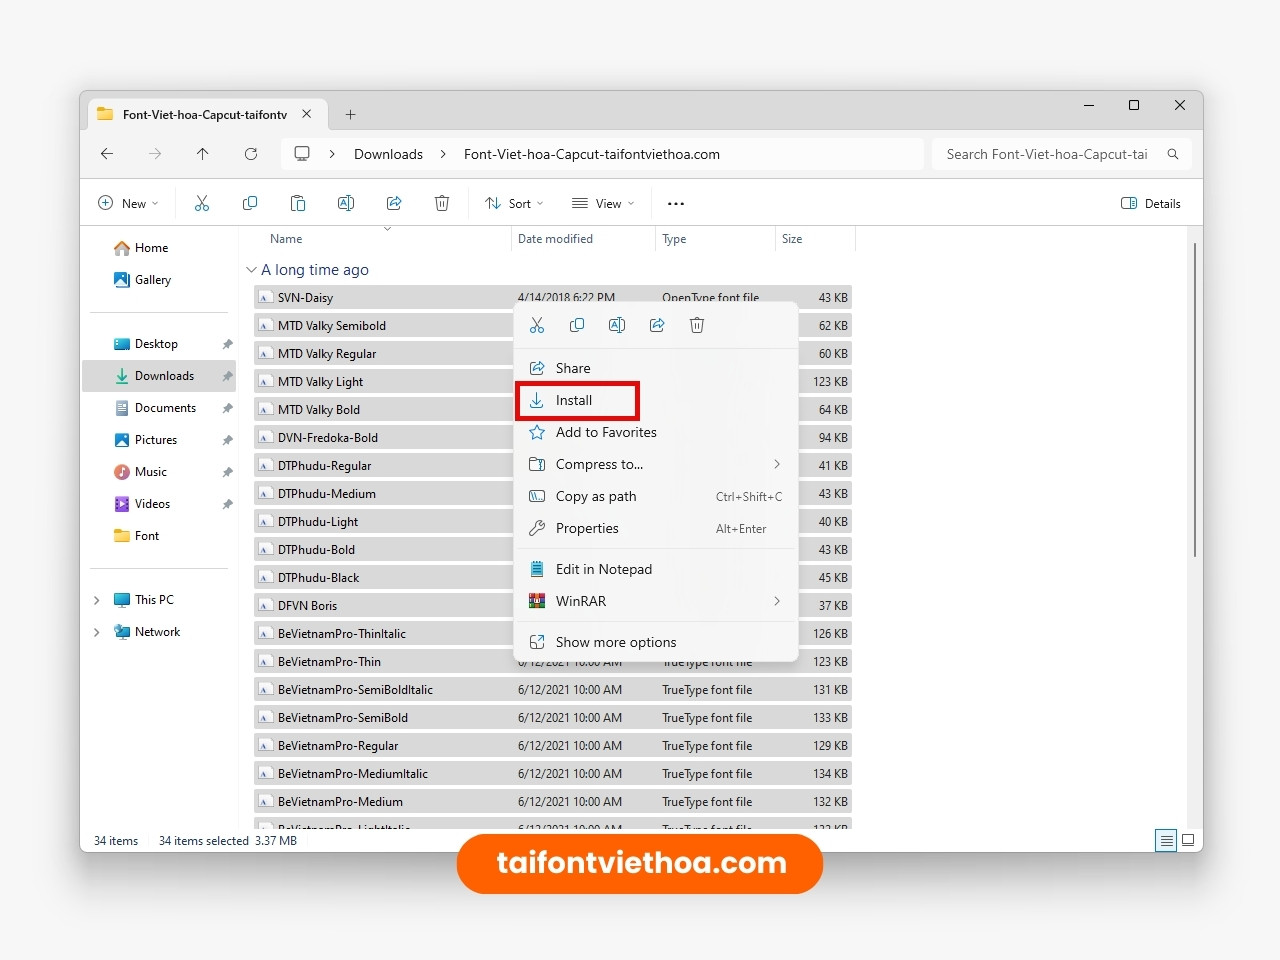Go back with the Back arrow
This screenshot has width=1280, height=960.
(x=107, y=154)
